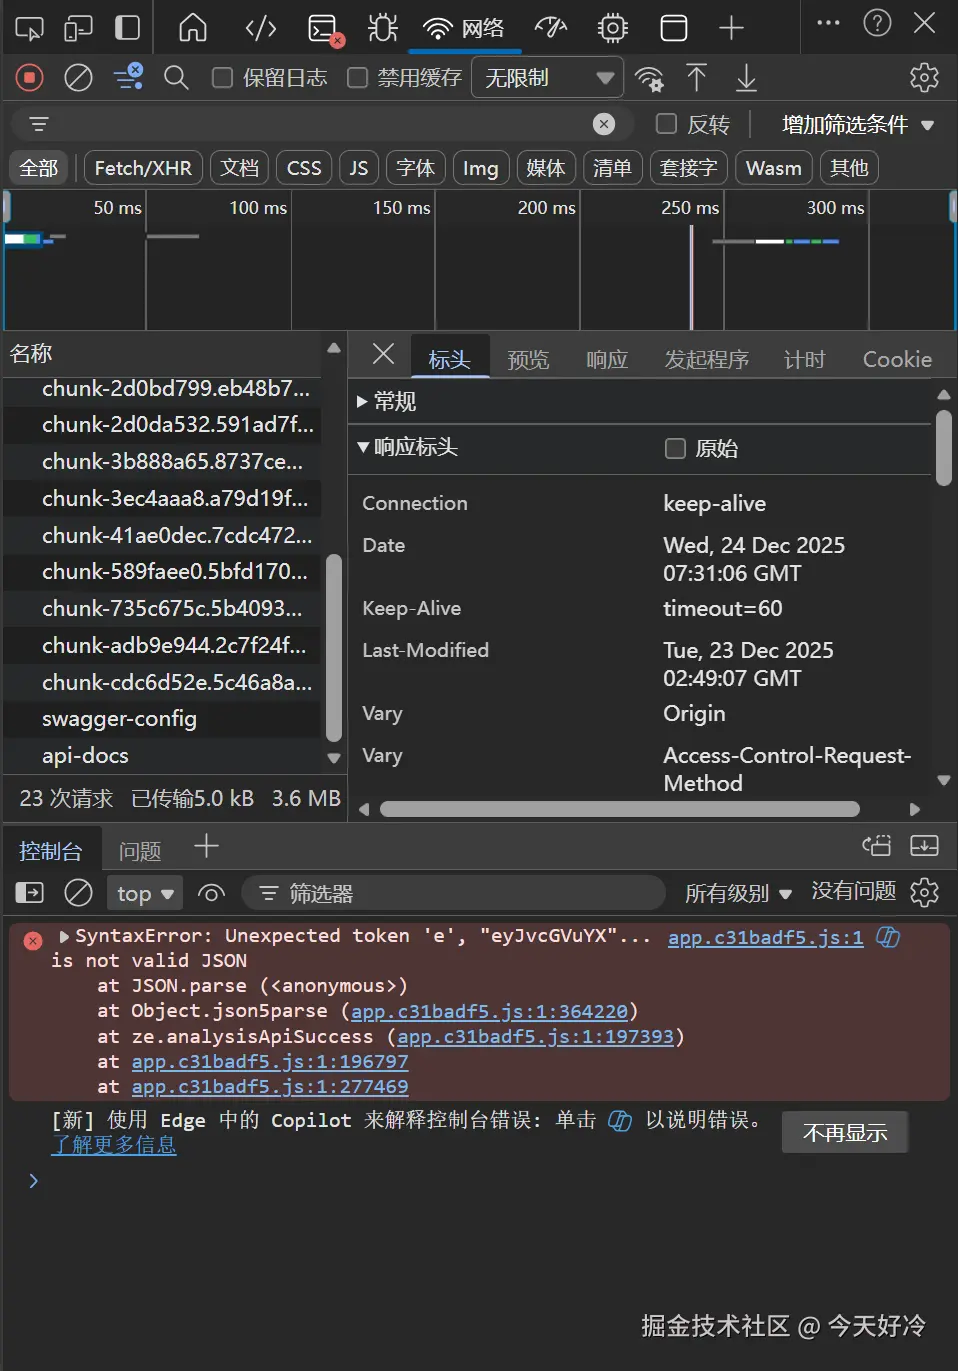
Task: Switch to the Cookie tab
Action: click(897, 359)
